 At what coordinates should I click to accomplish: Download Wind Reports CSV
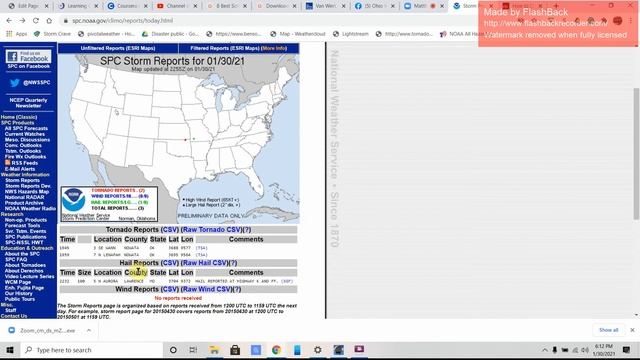[x=170, y=289]
